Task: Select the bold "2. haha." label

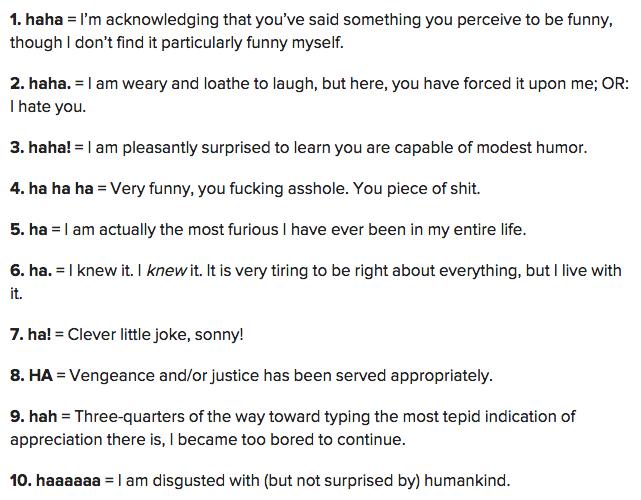Action: 40,83
